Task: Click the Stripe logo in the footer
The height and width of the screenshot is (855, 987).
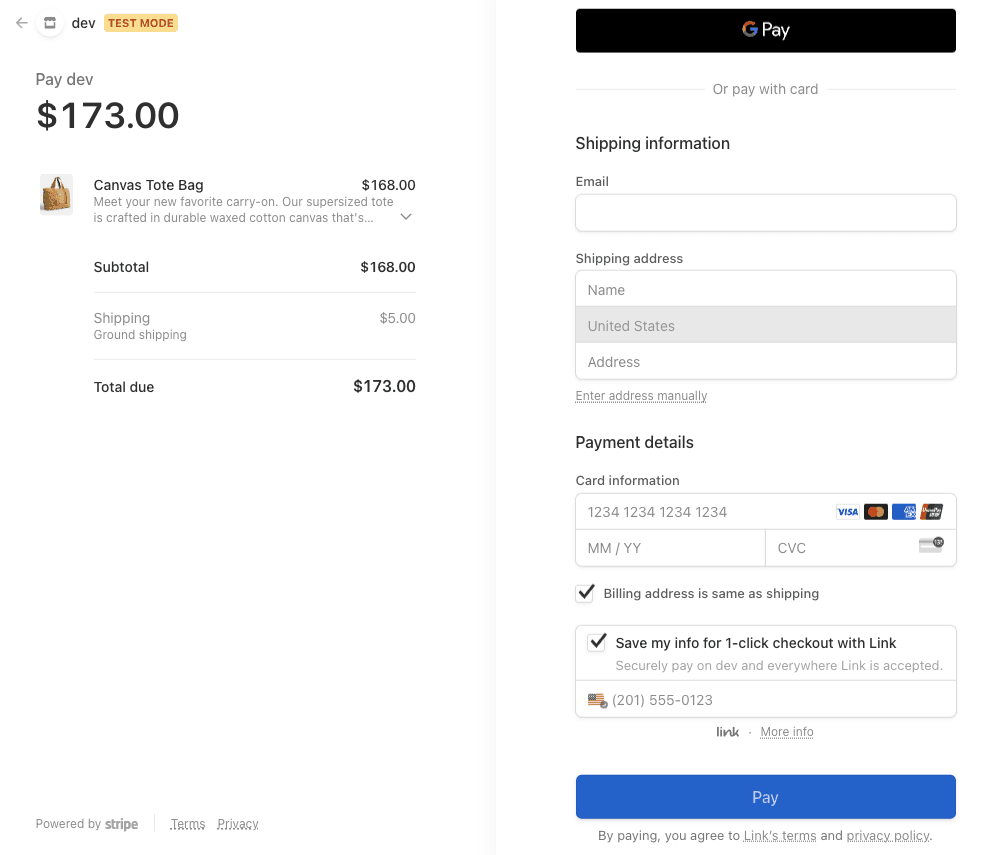Action: 121,824
